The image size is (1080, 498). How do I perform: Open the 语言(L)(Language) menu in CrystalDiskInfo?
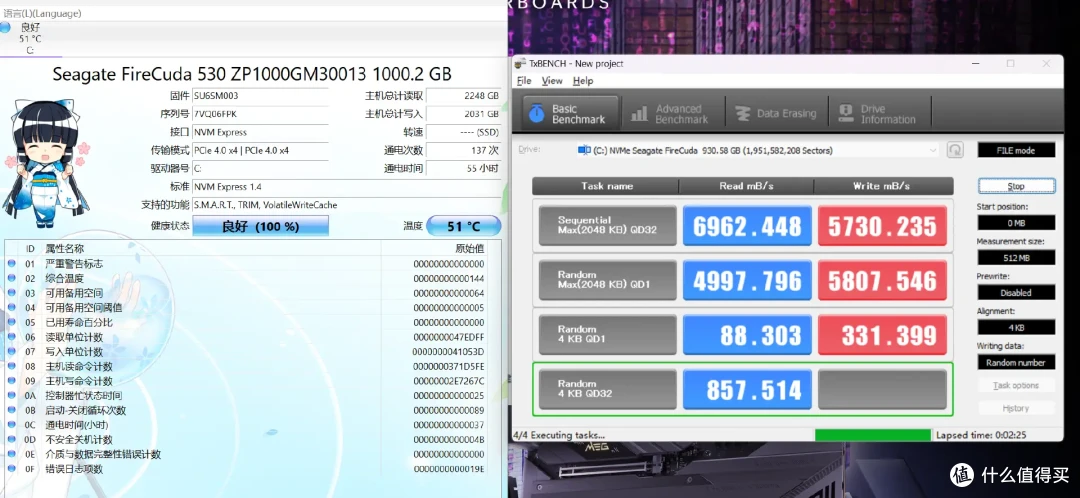coord(42,13)
